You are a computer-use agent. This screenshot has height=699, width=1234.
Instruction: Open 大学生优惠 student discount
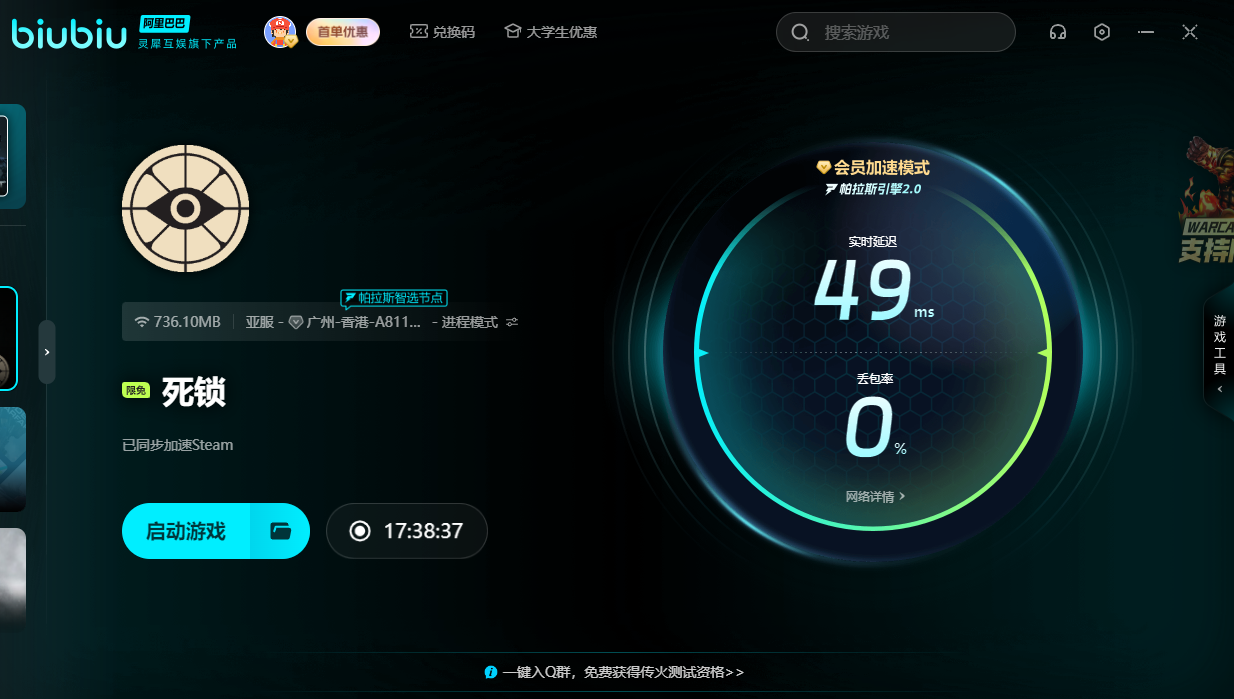551,32
